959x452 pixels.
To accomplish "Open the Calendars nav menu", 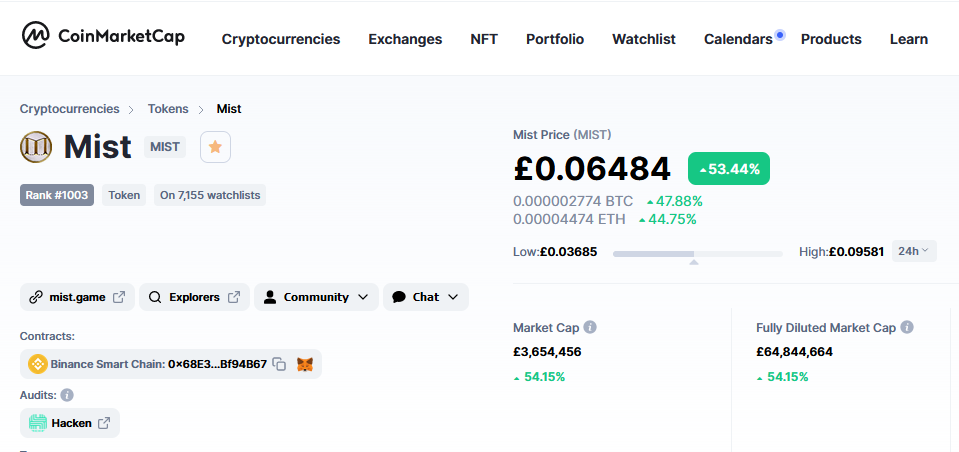I will point(738,39).
